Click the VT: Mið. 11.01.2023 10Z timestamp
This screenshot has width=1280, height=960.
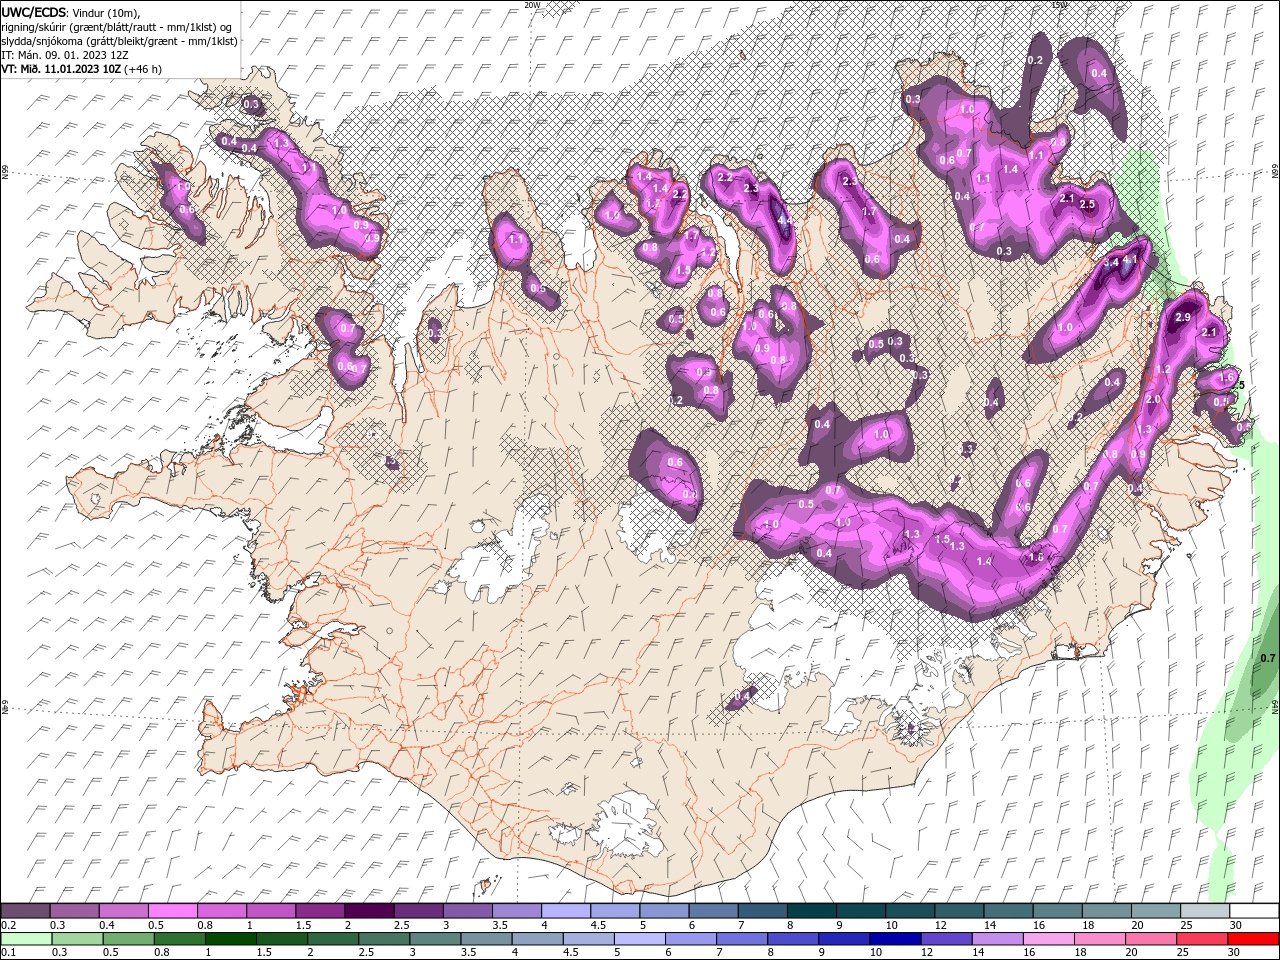[x=61, y=69]
